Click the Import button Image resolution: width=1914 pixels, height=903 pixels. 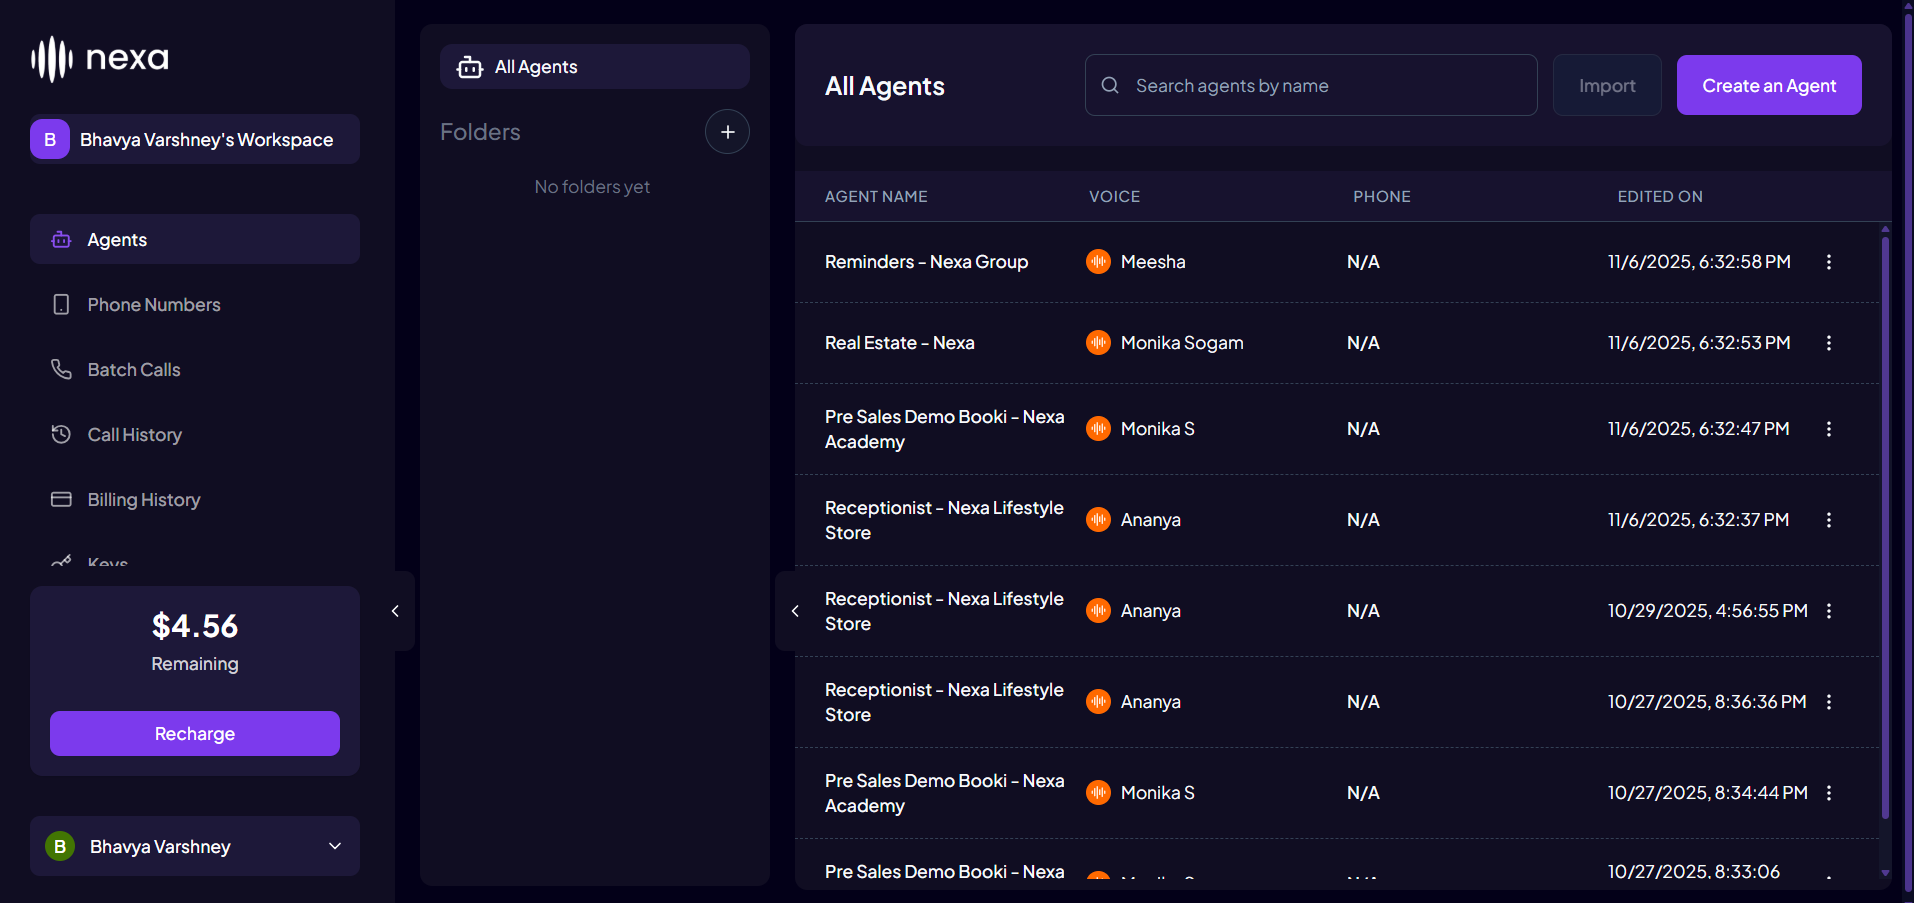point(1607,85)
